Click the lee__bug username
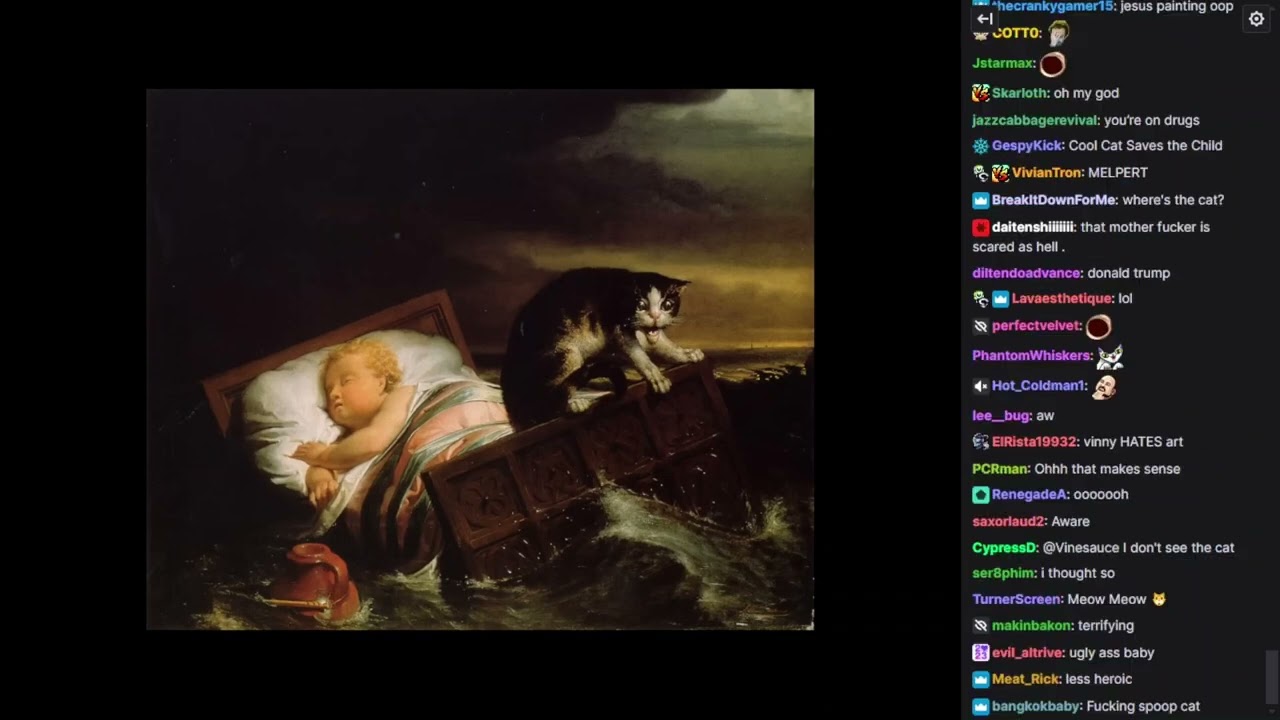 pos(1001,416)
